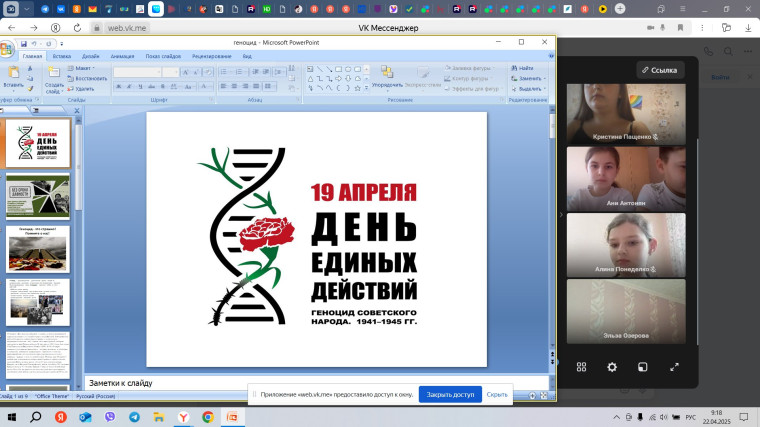The height and width of the screenshot is (427, 760).
Task: Click Кристина Пащенко's video tile
Action: point(626,114)
